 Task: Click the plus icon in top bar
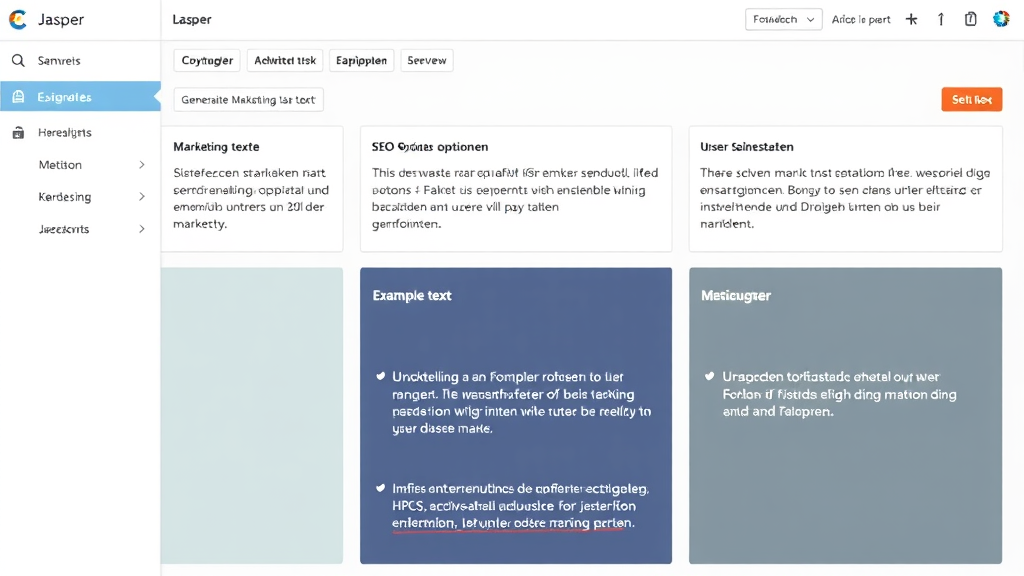911,19
